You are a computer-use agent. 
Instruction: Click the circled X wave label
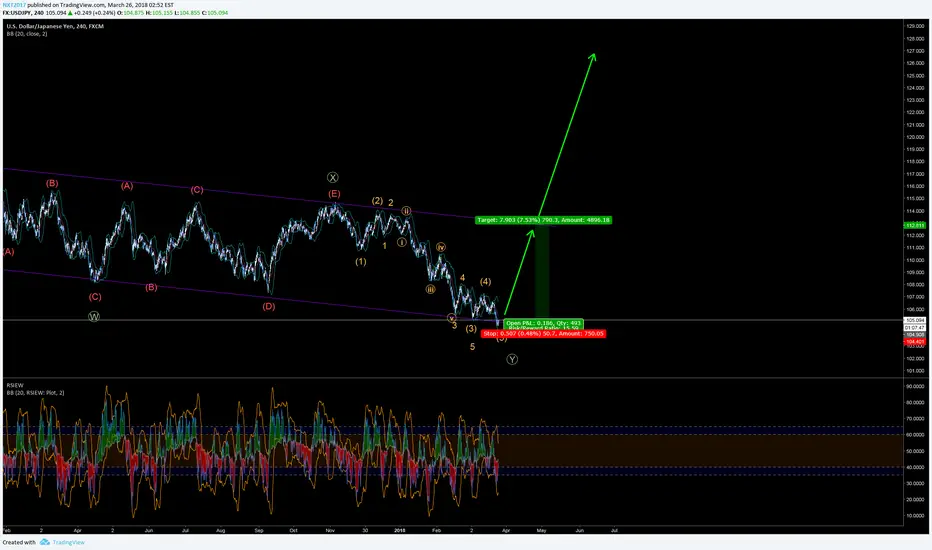[x=333, y=177]
